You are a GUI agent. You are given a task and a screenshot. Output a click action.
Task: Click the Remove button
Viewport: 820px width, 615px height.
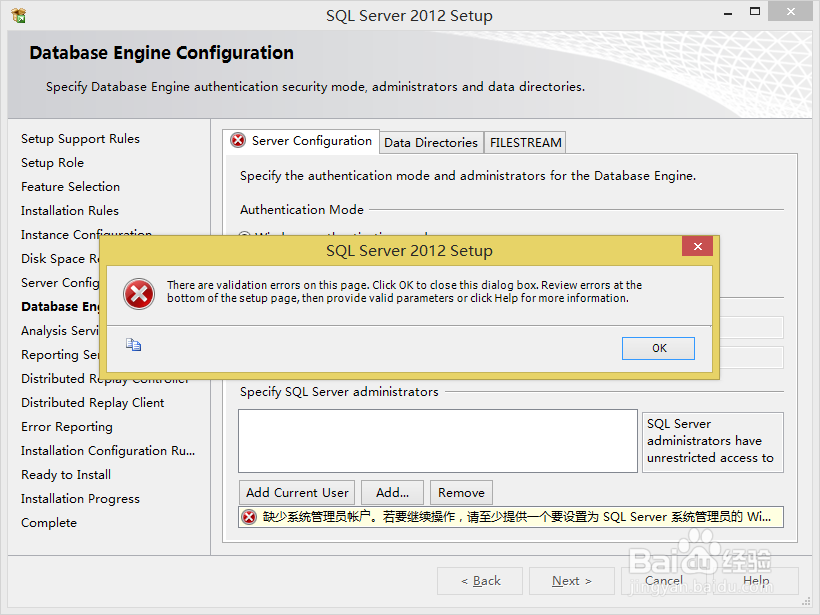tap(461, 492)
